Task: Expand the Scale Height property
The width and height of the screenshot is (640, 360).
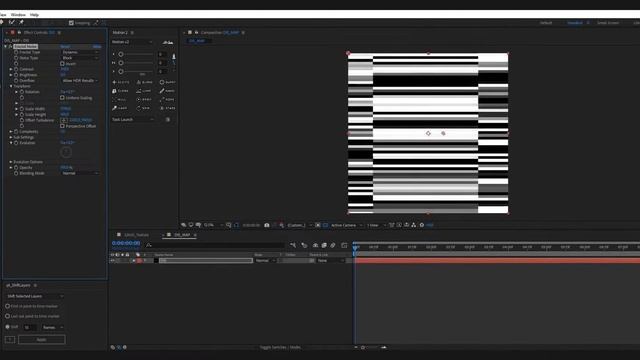Action: (x=17, y=115)
